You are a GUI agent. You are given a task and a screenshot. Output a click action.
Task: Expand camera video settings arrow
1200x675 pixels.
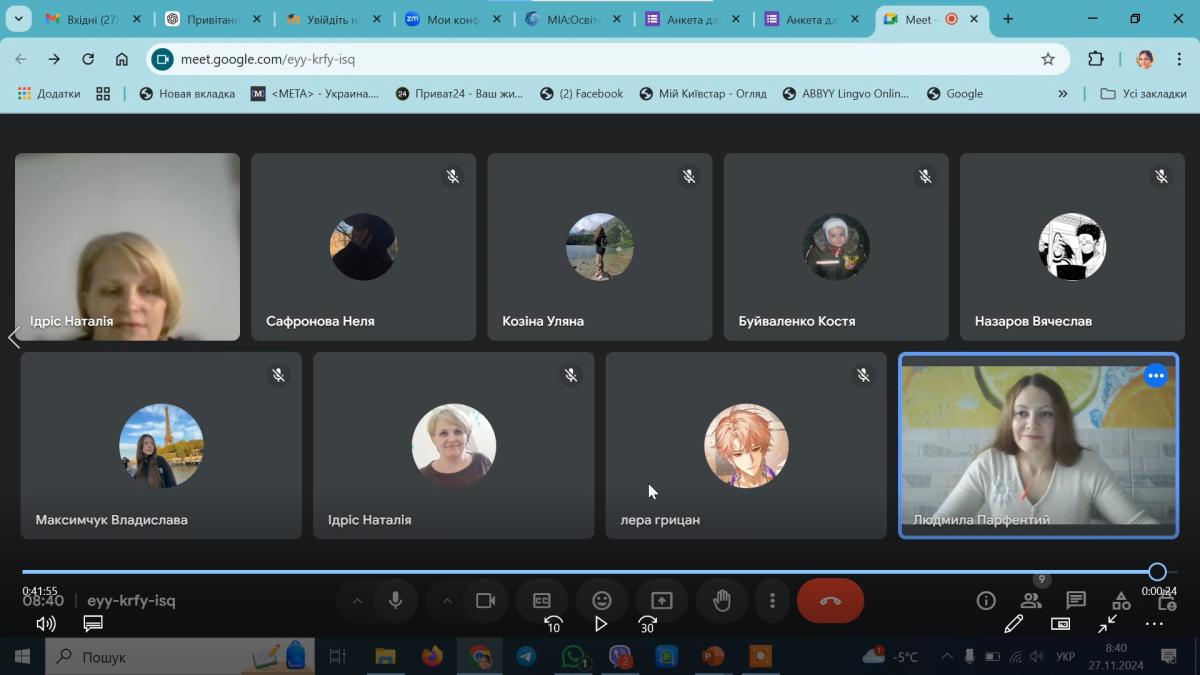(447, 601)
